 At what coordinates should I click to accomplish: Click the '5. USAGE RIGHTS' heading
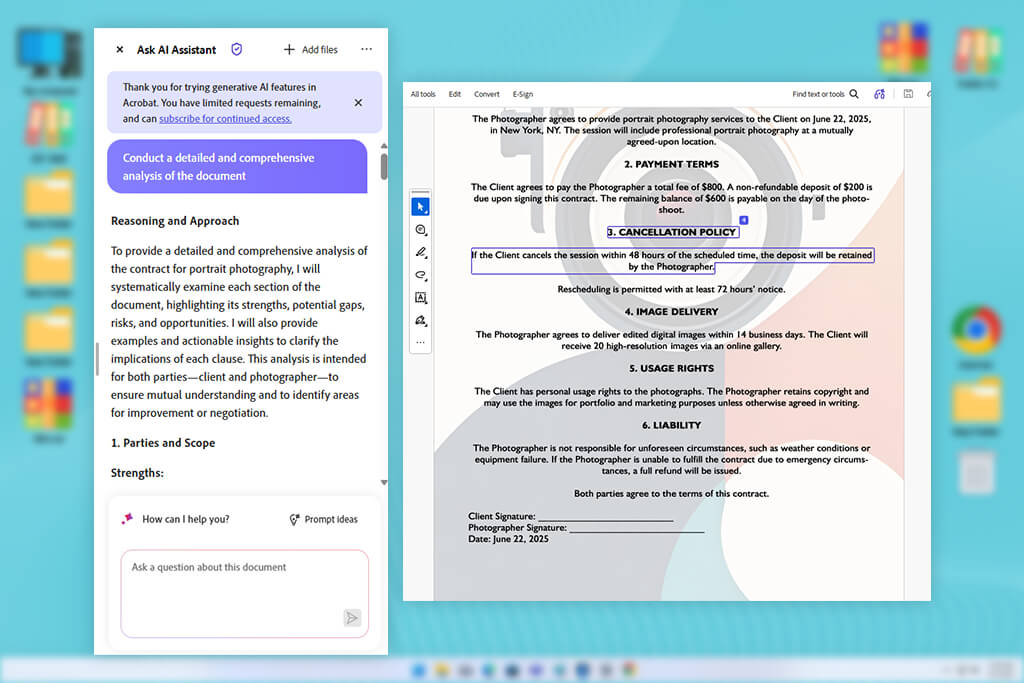[671, 368]
